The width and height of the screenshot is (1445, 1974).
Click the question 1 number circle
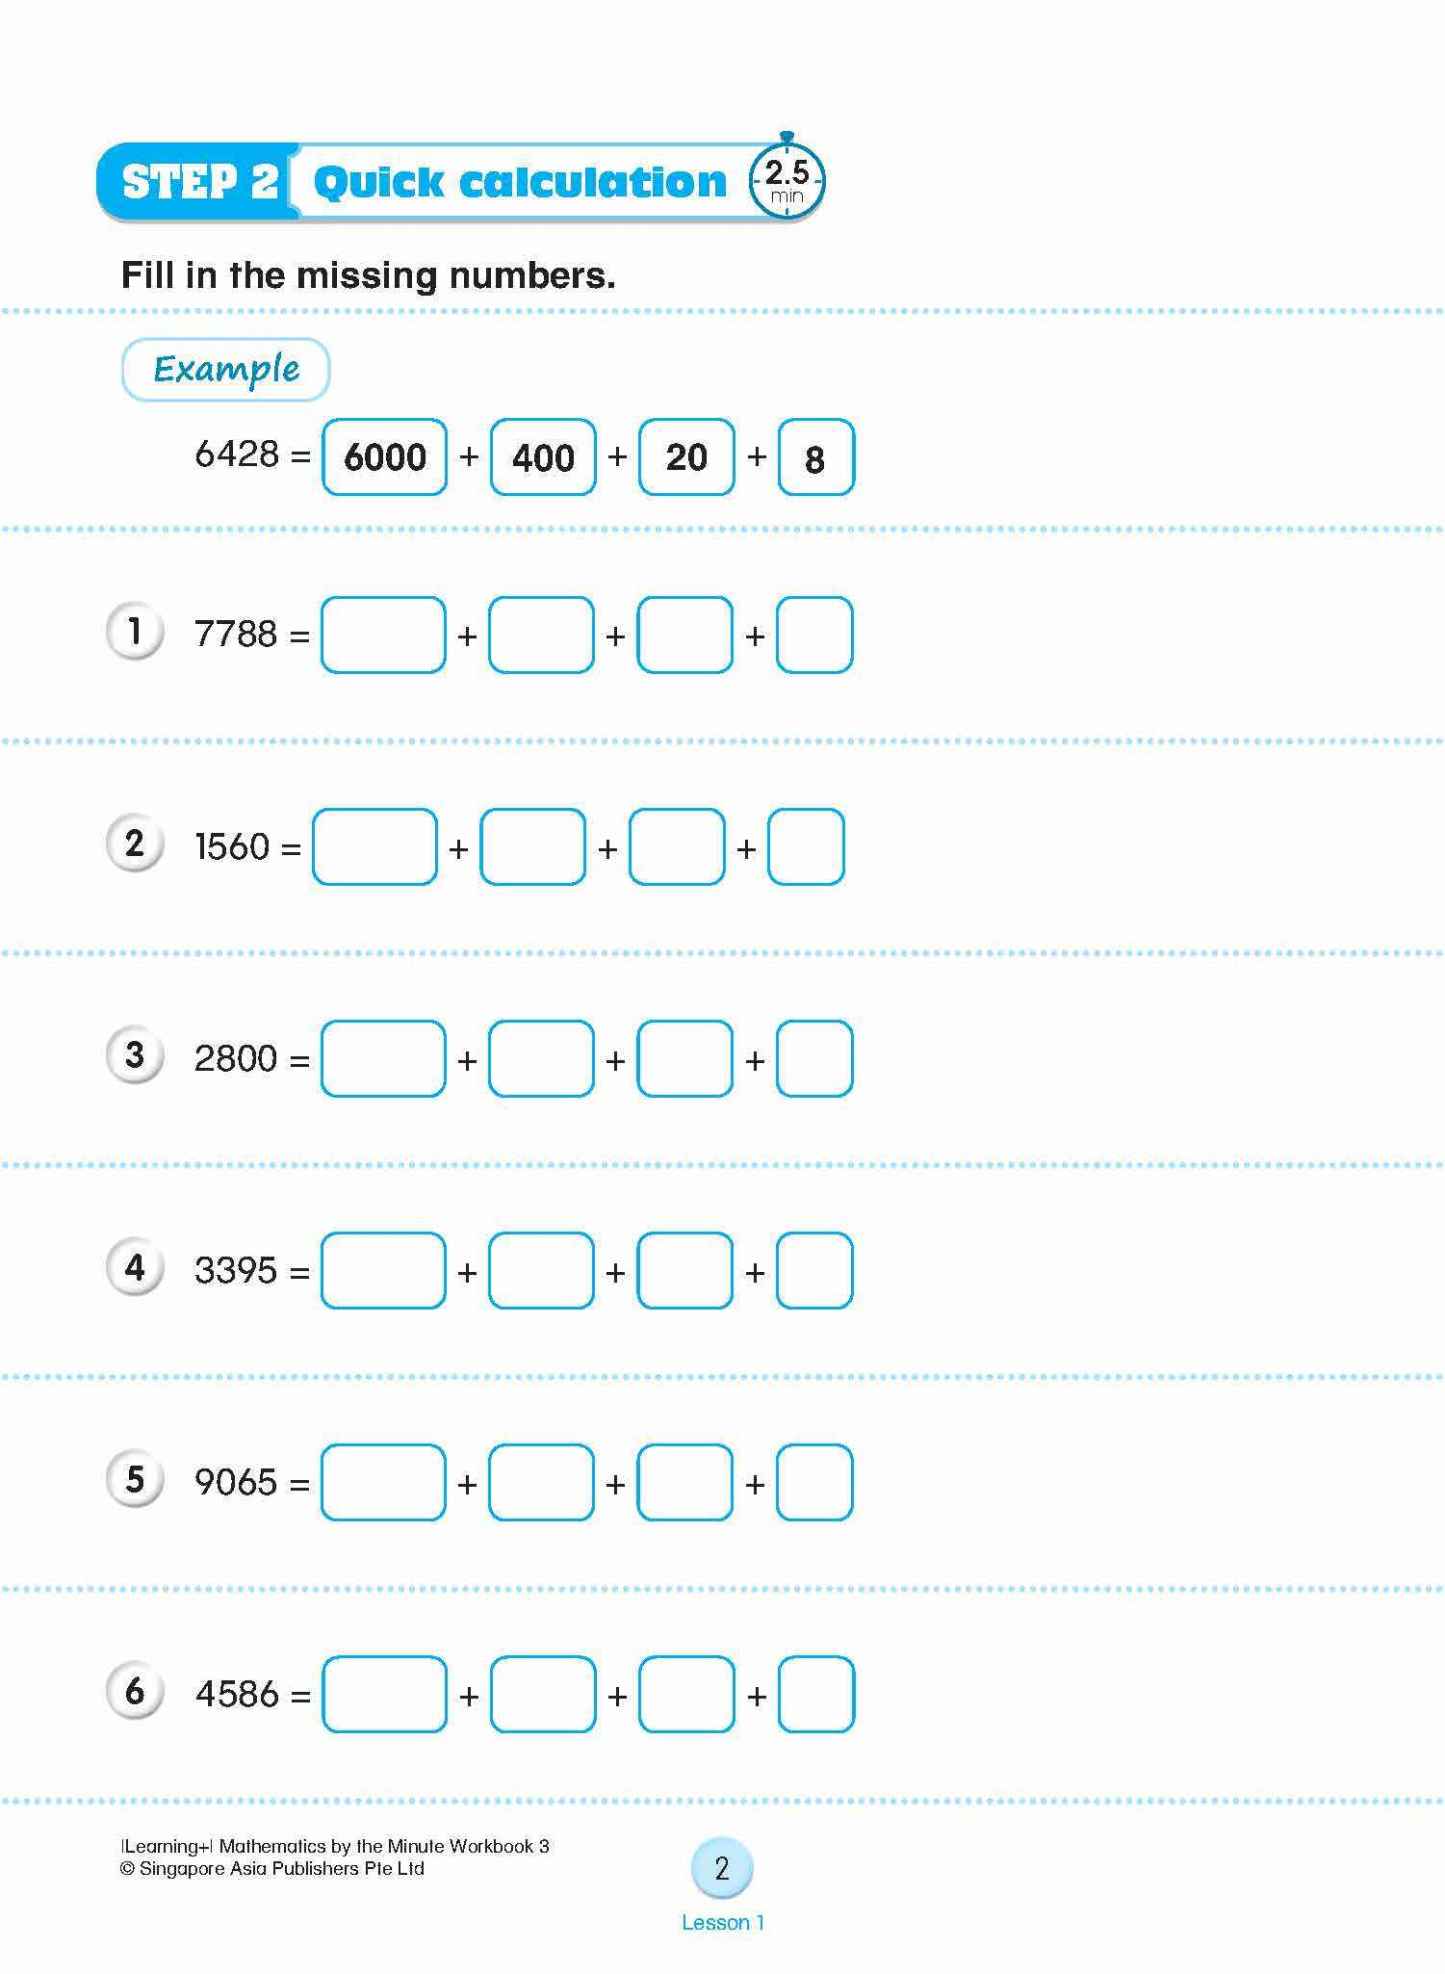[x=134, y=632]
